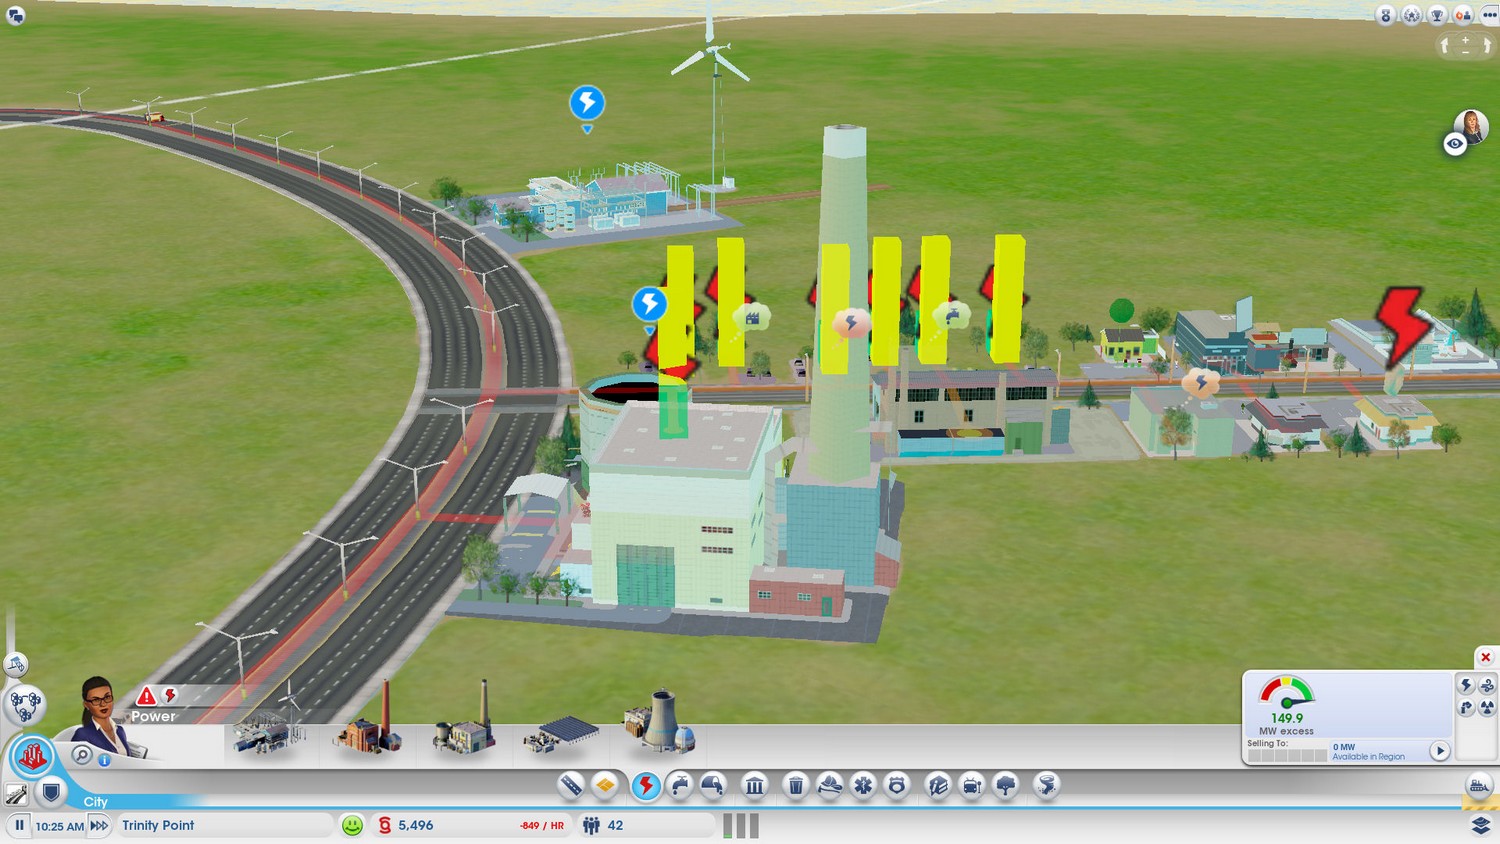Open the Sewage menu button
Viewport: 1500px width, 844px height.
pos(713,786)
